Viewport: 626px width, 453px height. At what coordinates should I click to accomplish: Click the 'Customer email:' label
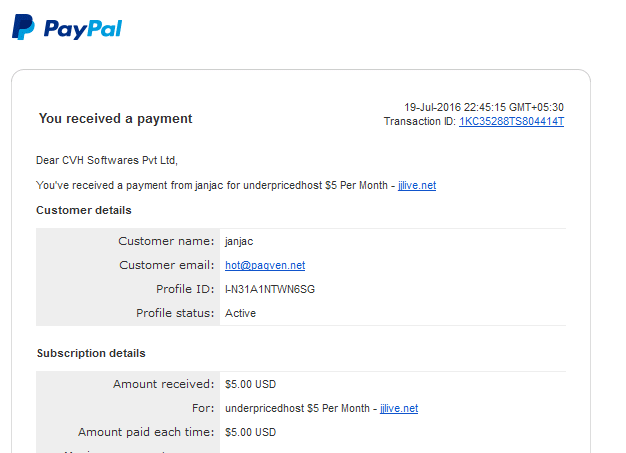click(x=167, y=265)
